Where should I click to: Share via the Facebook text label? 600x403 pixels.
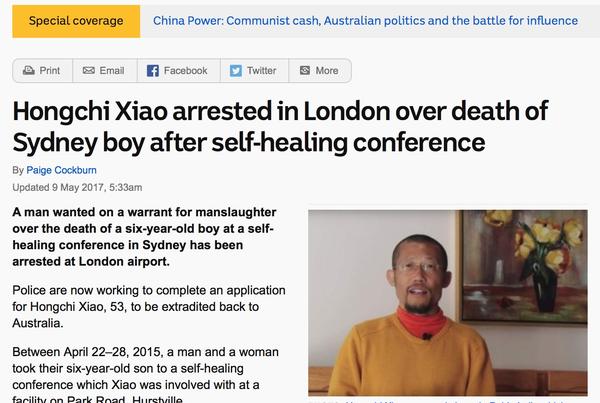186,71
